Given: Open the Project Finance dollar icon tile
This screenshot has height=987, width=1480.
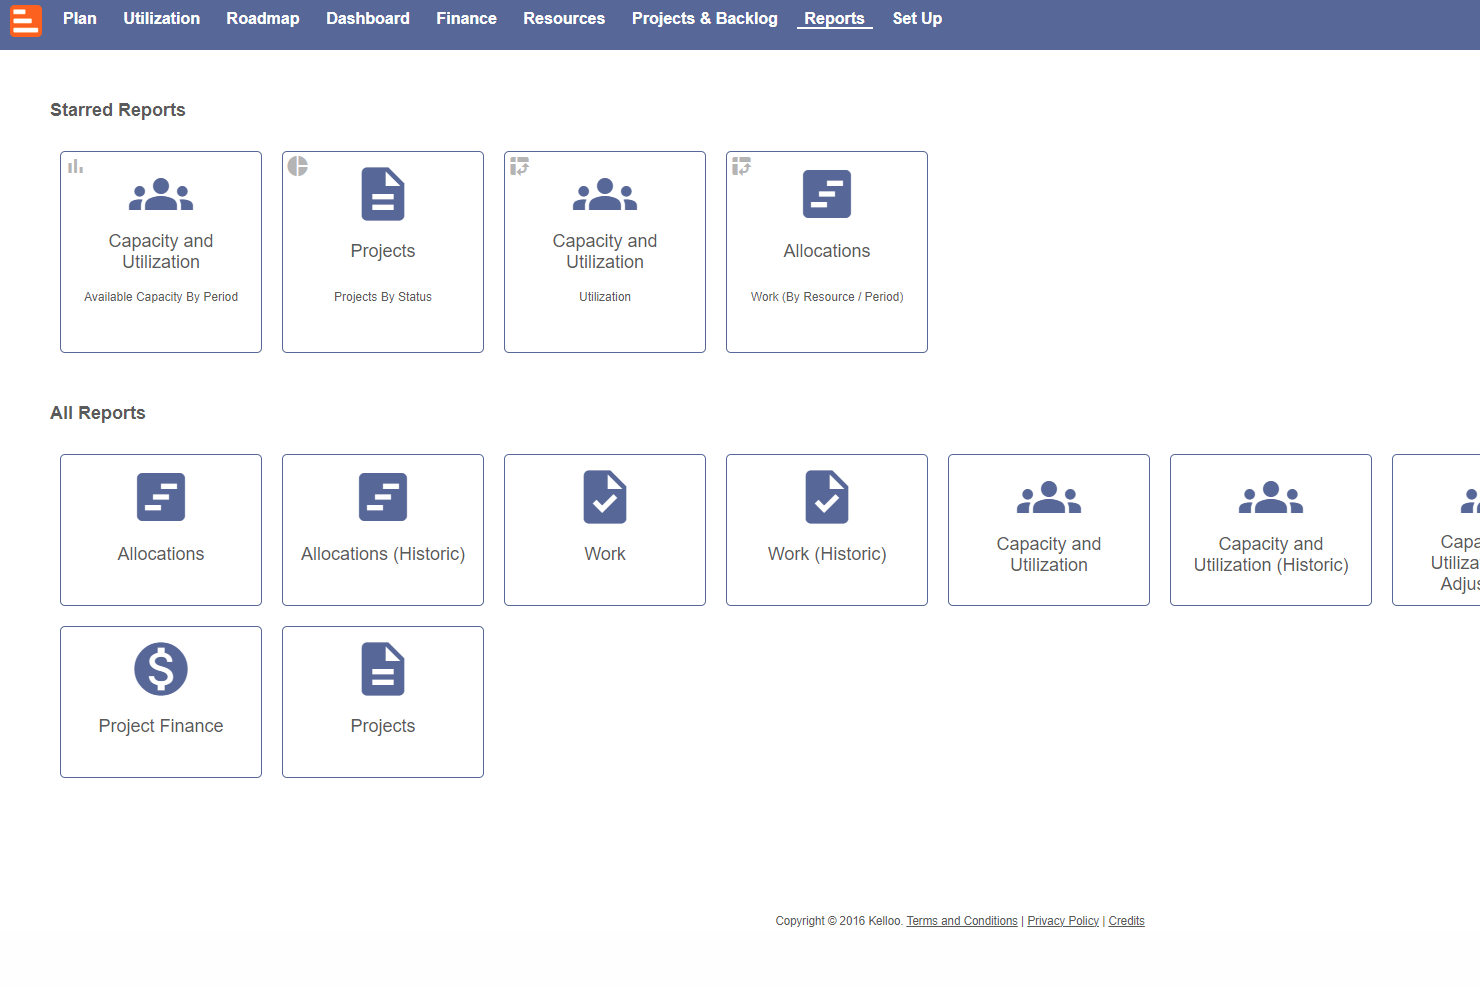Looking at the screenshot, I should click(x=161, y=702).
